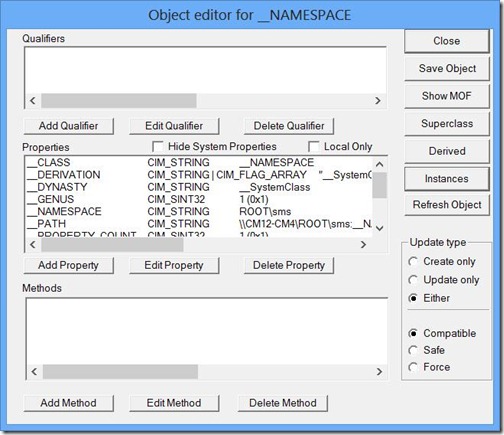Tick the Local Only checkbox
Image resolution: width=504 pixels, height=435 pixels.
click(x=314, y=146)
